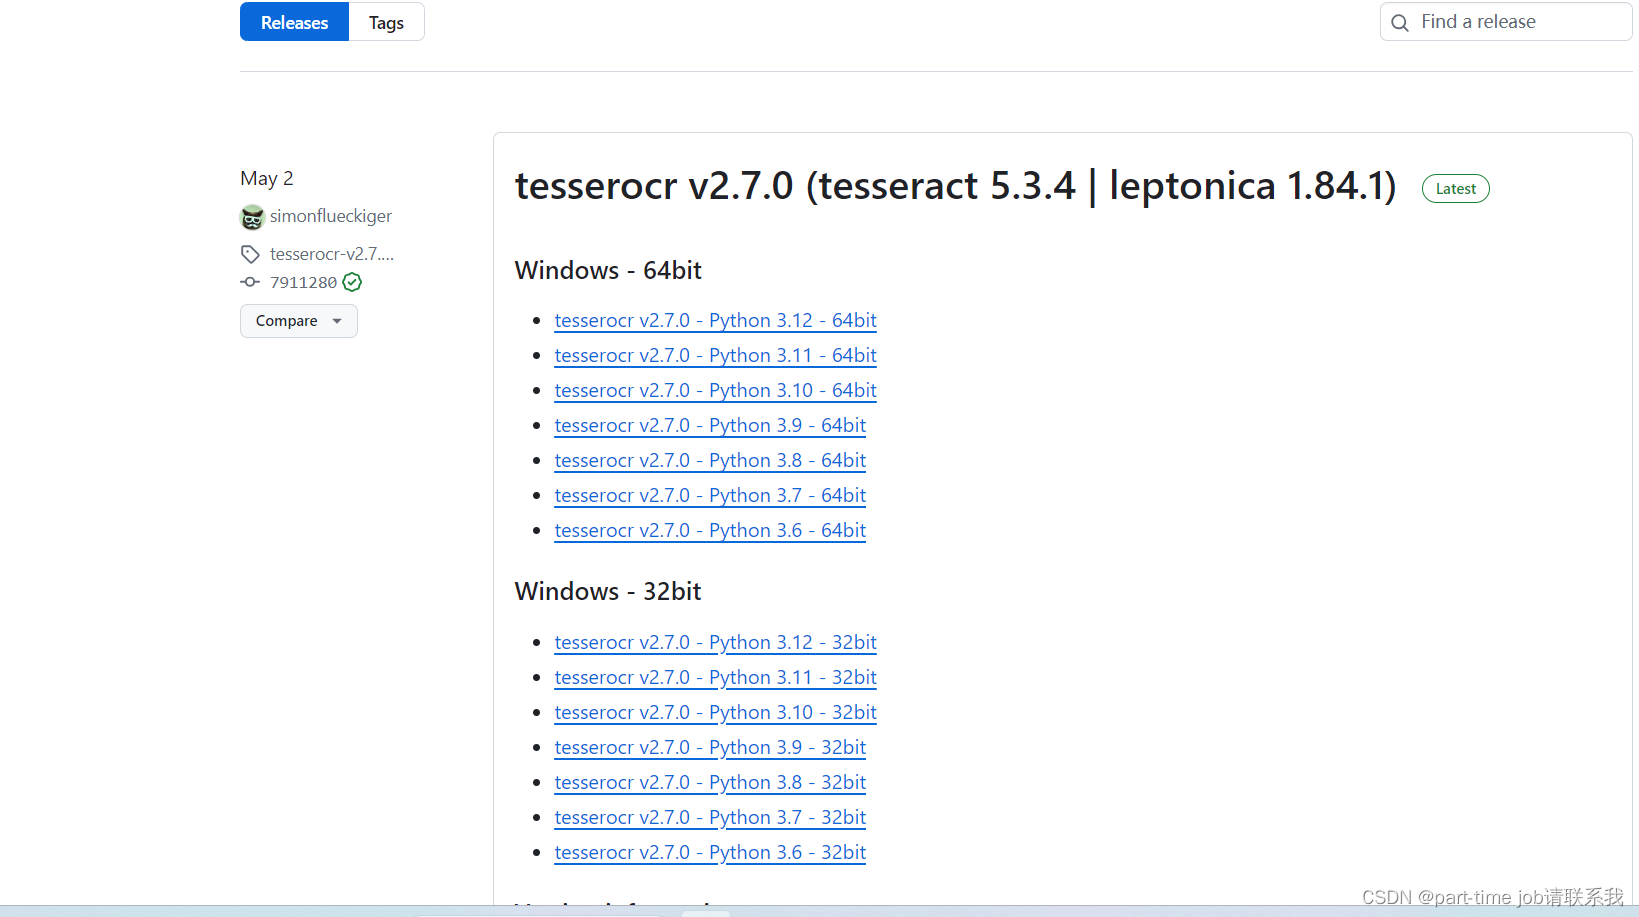Screen dimensions: 1639x917
Task: Switch to the Releases tab
Action: pyautogui.click(x=294, y=22)
